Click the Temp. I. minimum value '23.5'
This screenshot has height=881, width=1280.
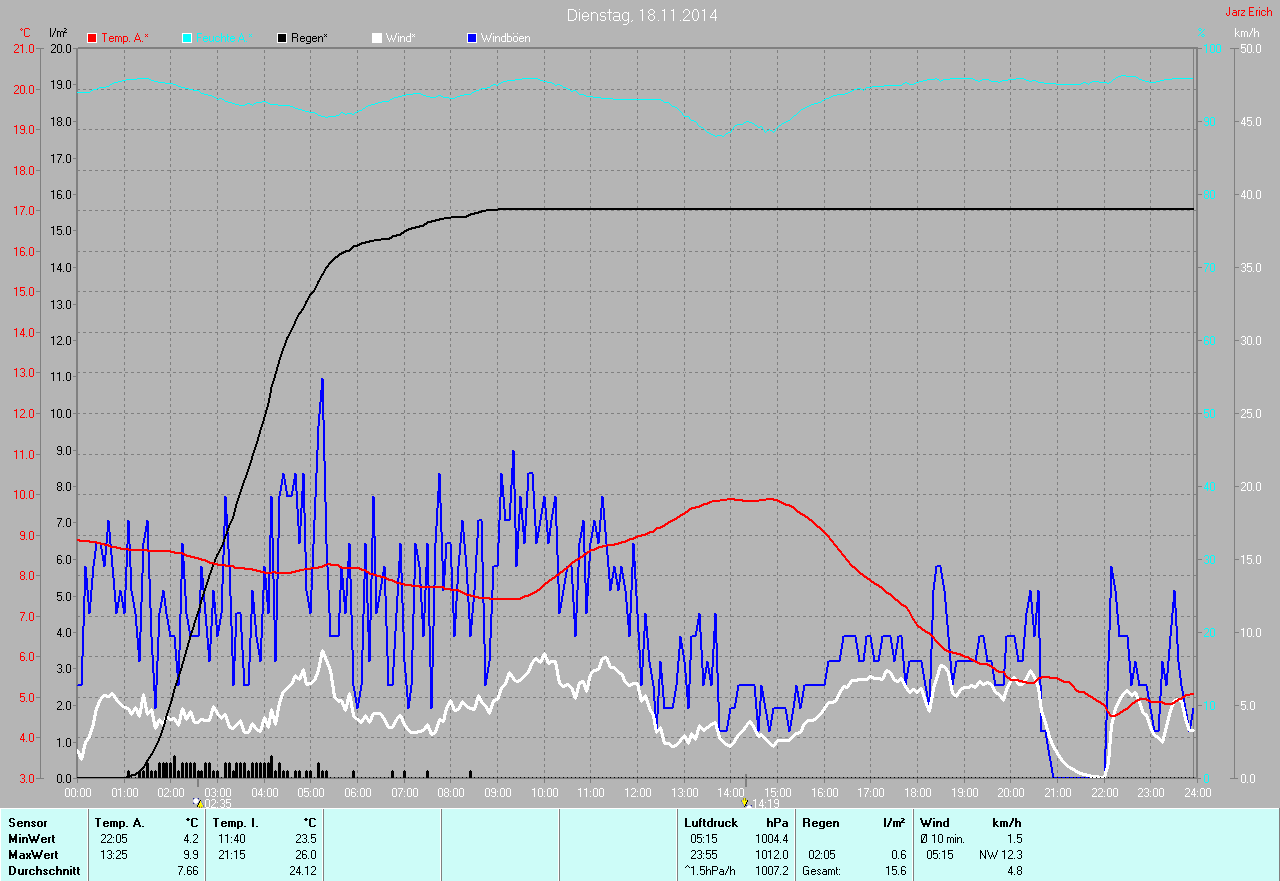305,838
